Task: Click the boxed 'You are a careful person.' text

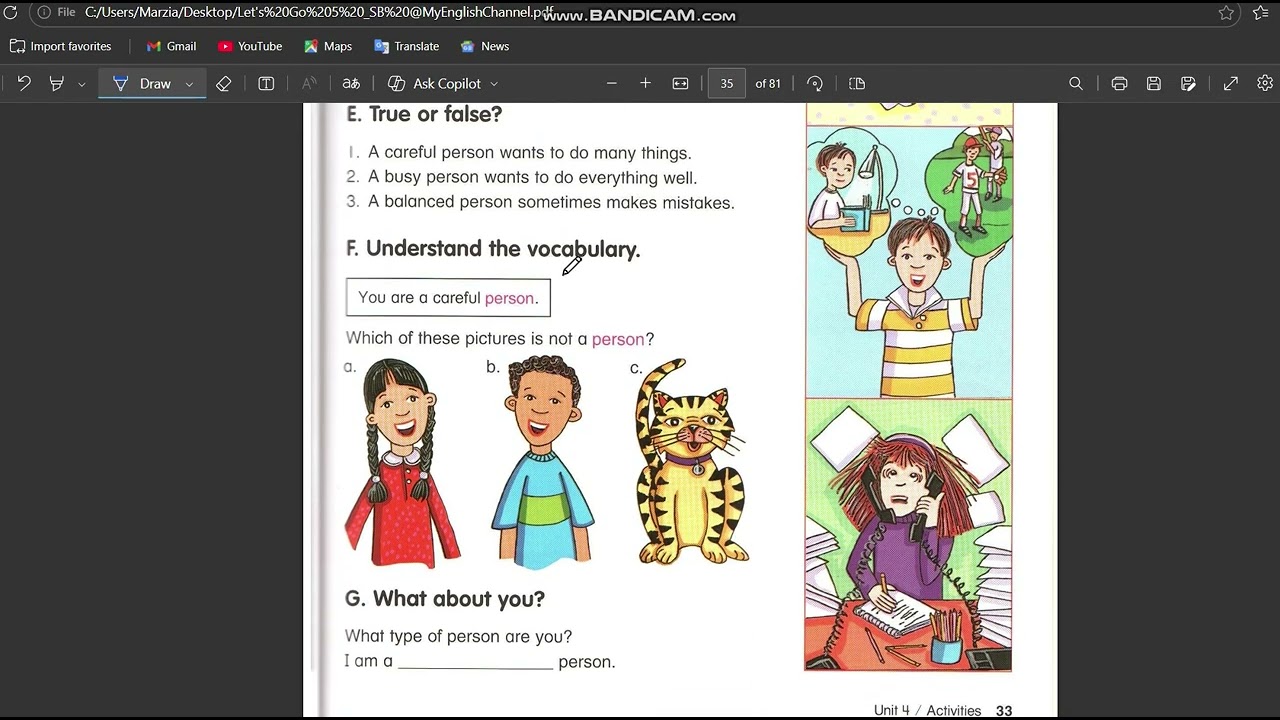Action: [448, 298]
